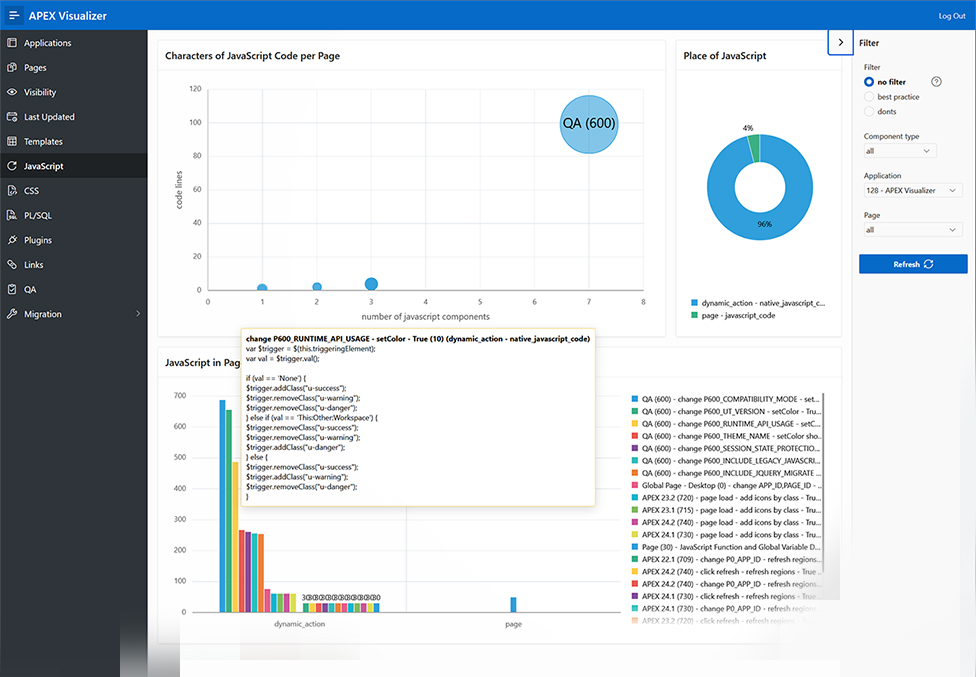Click the Applications sidebar icon
Screen dimensions: 976x677
(12, 43)
